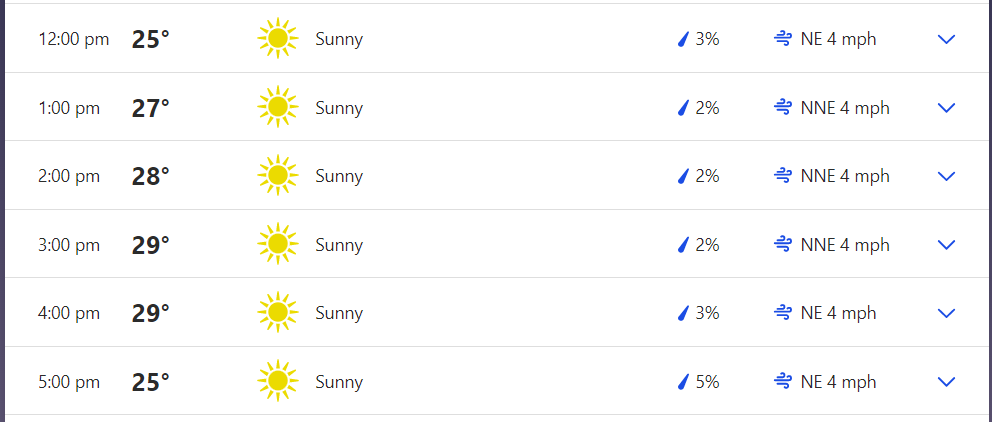Click the raindrop icon next to 5%

[x=683, y=382]
